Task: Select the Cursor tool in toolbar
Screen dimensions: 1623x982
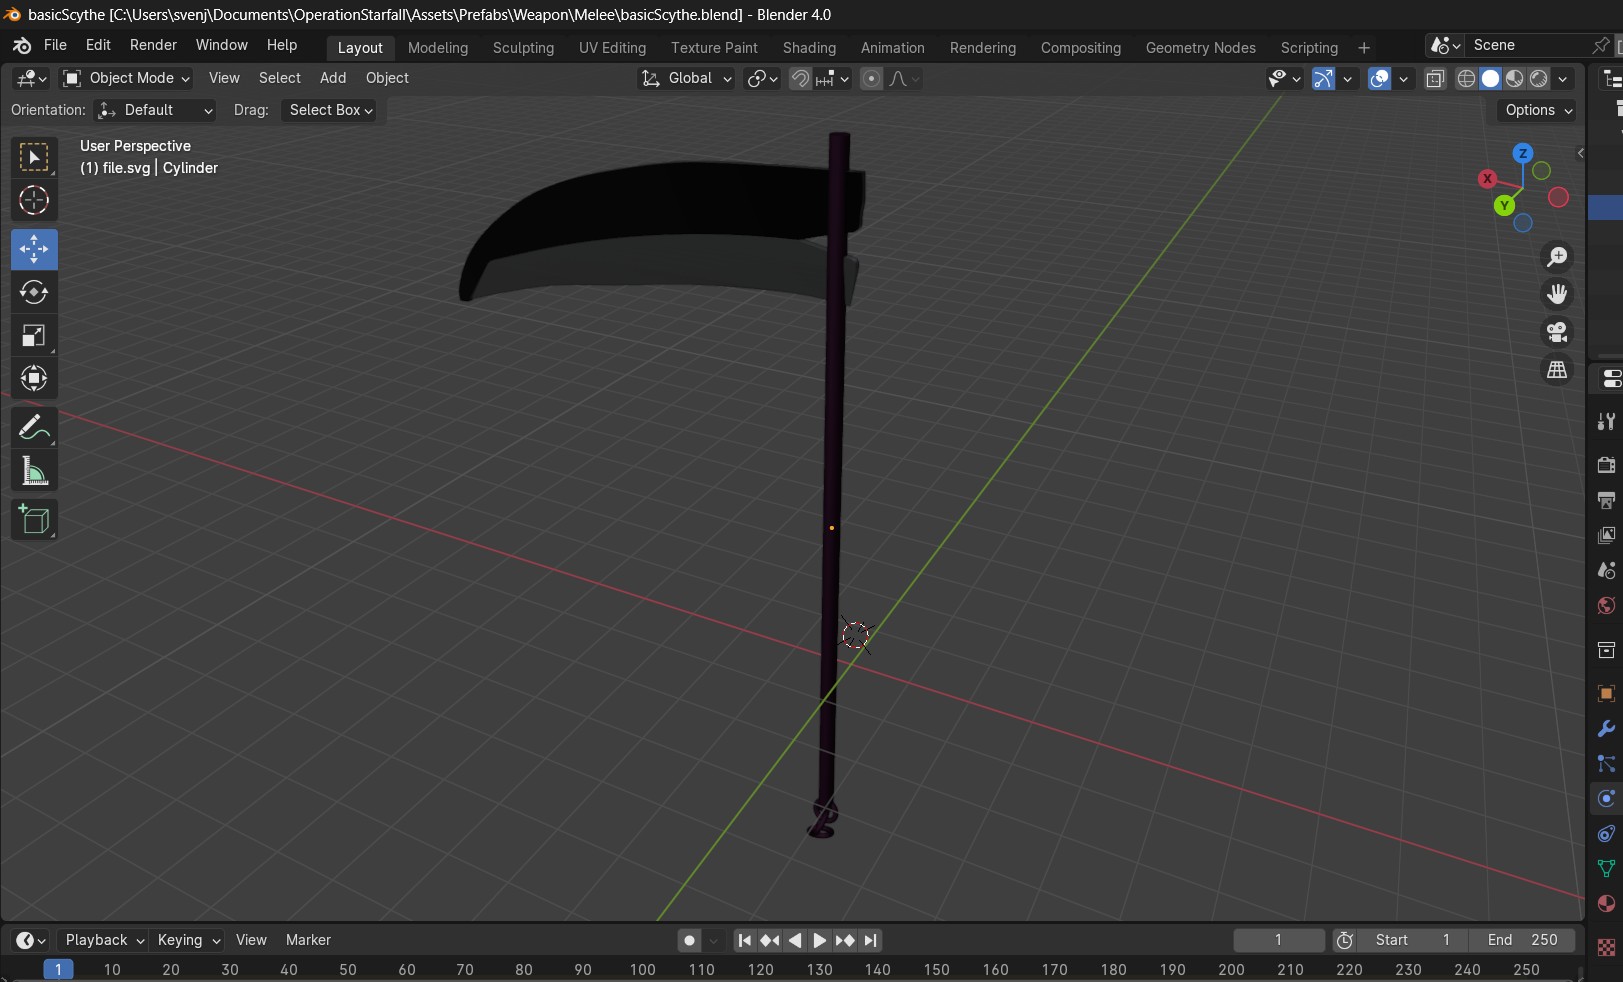Action: point(34,201)
